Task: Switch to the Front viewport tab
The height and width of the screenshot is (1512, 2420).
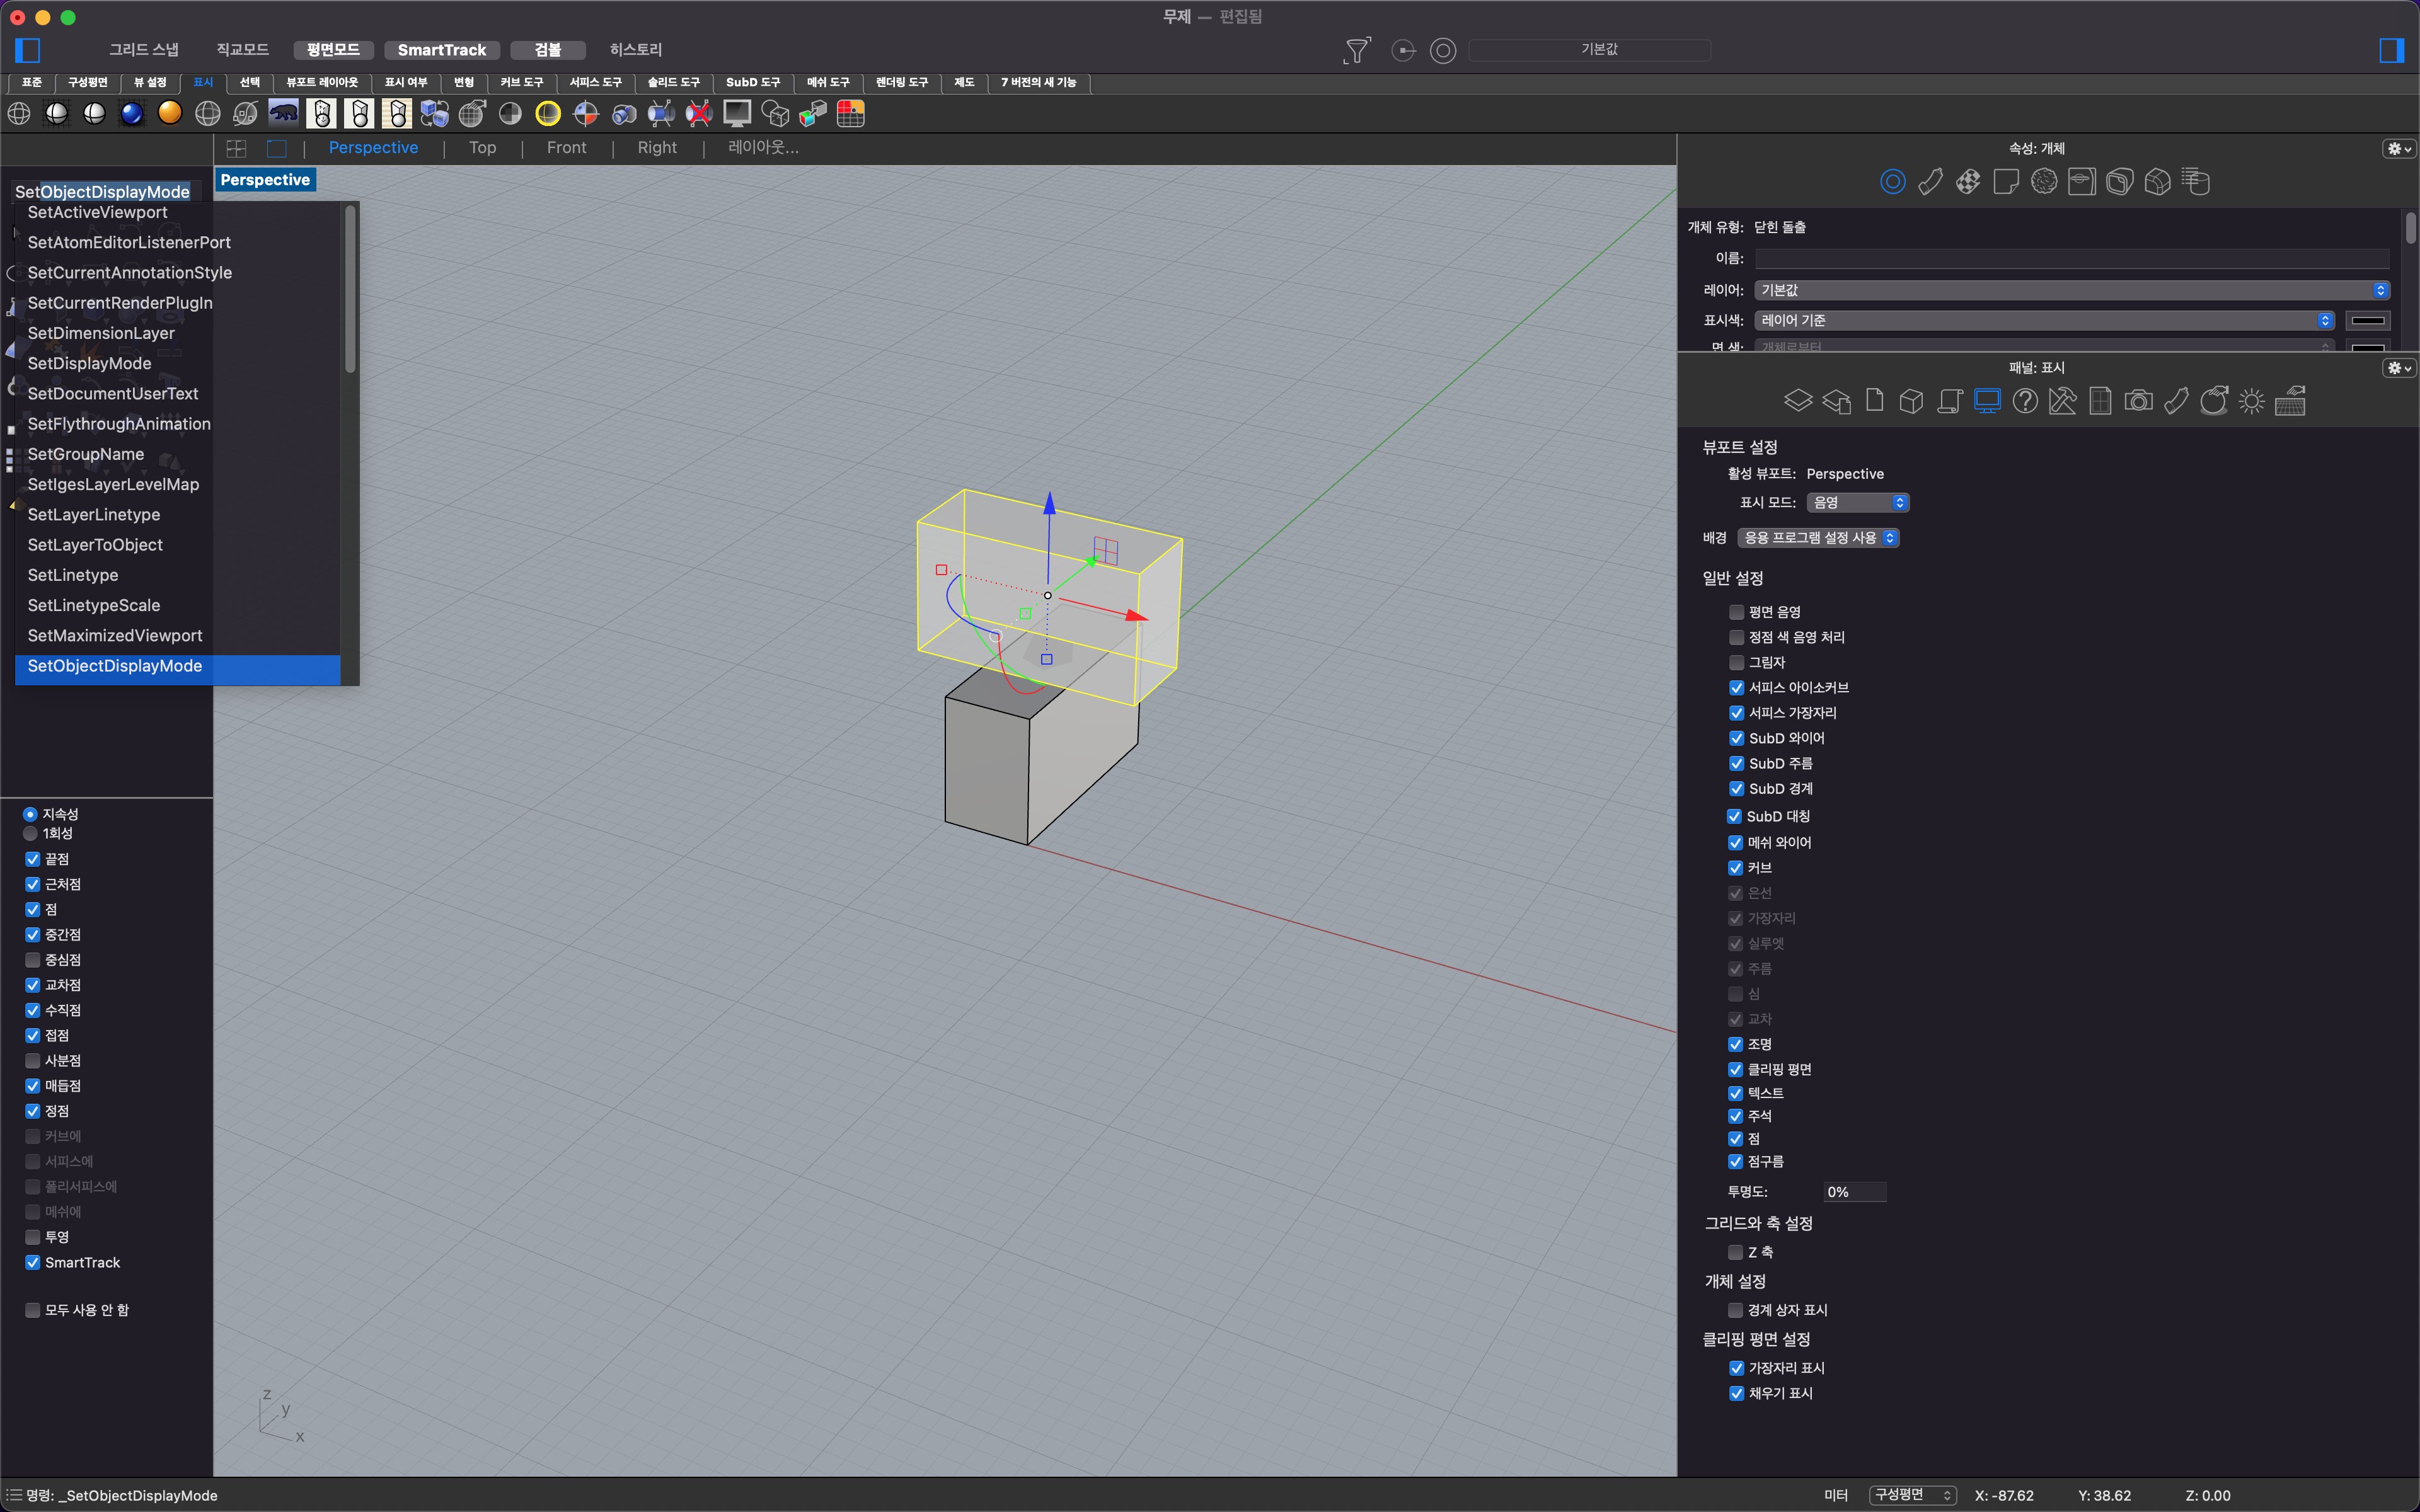Action: pyautogui.click(x=566, y=148)
